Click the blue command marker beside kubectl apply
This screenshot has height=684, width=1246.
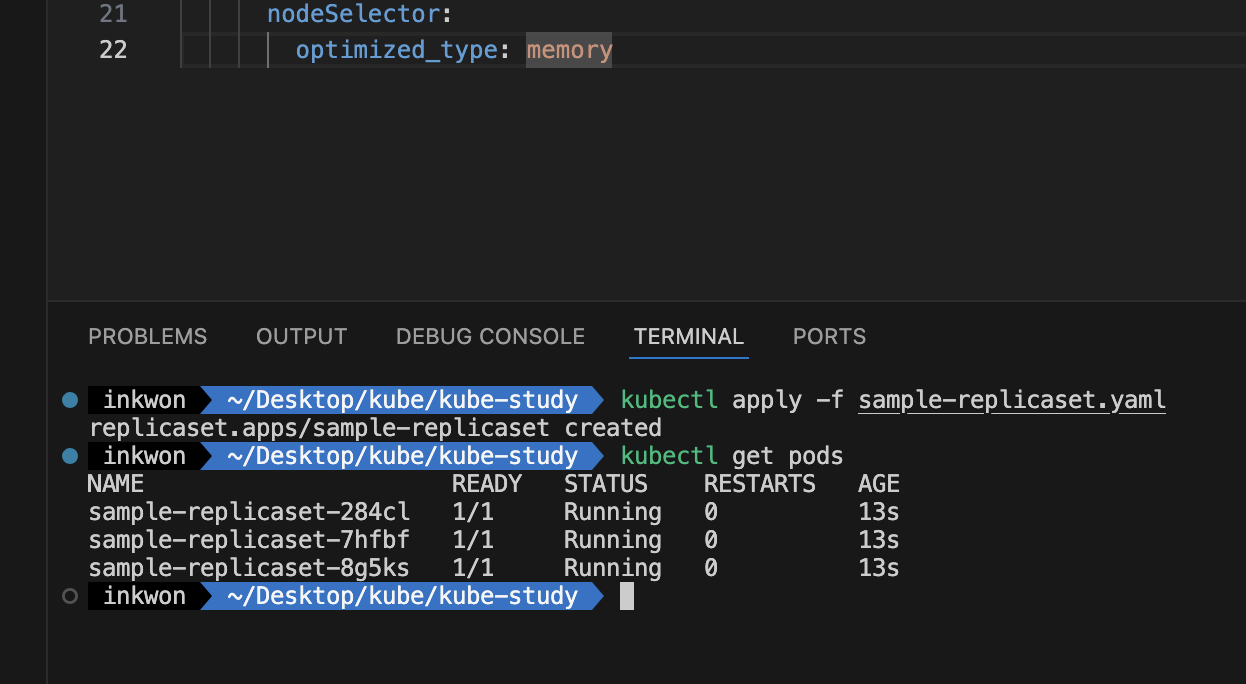tap(70, 401)
